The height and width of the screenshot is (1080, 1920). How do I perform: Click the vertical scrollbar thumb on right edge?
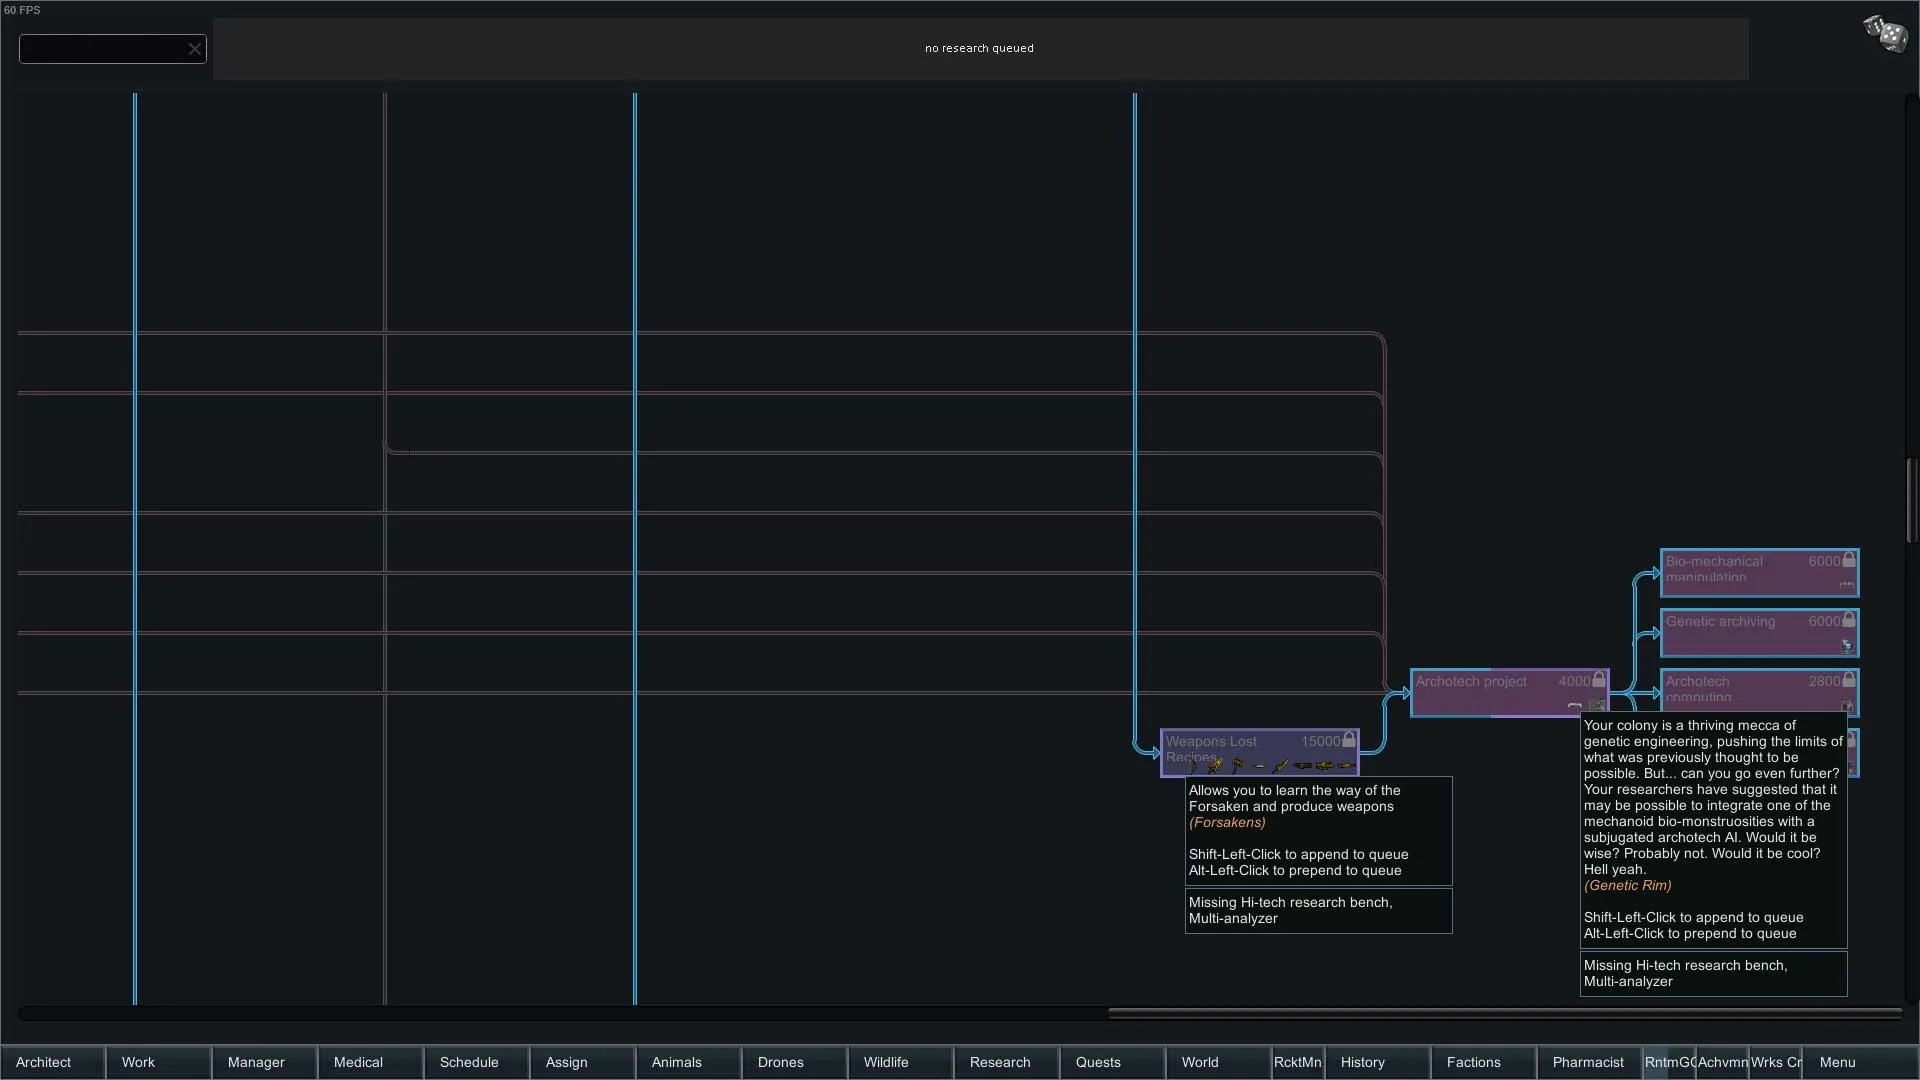coord(1910,500)
